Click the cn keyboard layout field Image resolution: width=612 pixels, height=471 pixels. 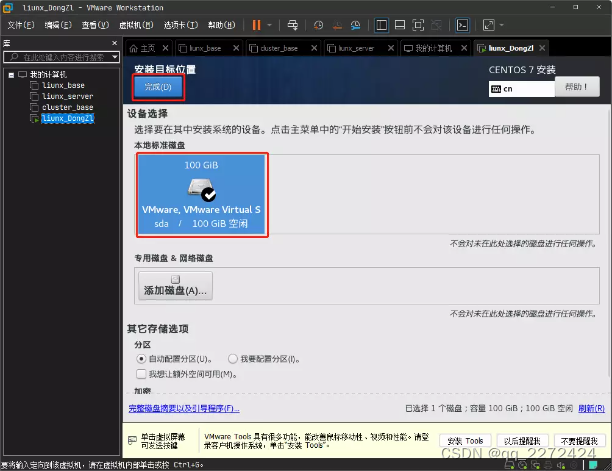pos(521,89)
